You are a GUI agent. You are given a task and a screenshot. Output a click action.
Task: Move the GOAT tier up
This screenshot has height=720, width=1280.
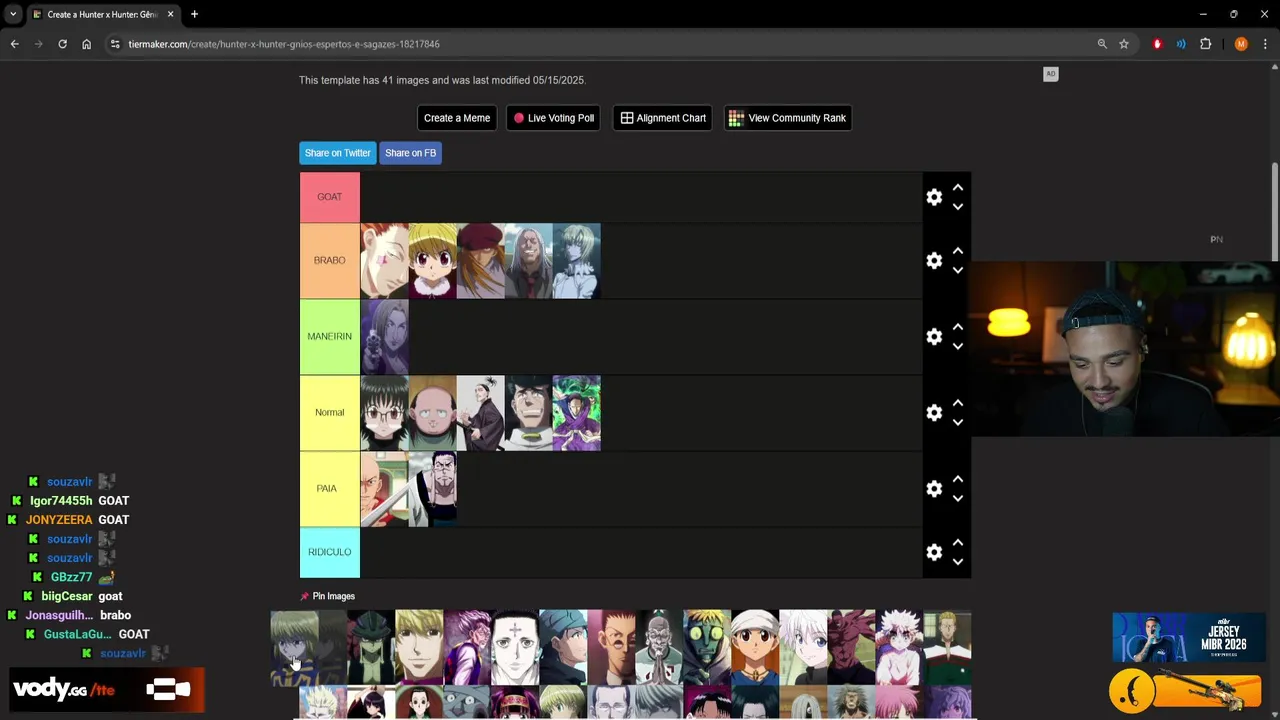958,187
